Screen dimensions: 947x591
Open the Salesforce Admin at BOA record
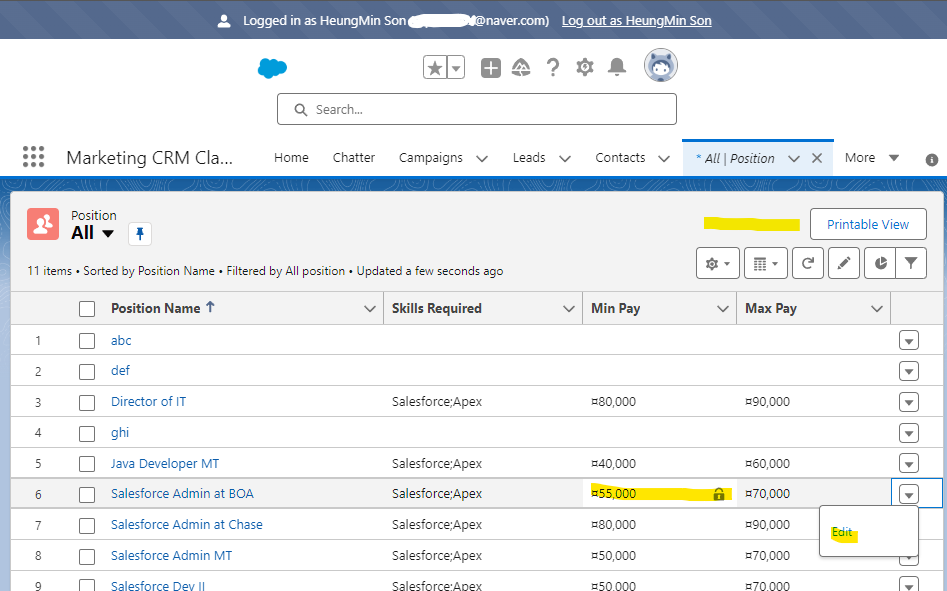pyautogui.click(x=182, y=494)
